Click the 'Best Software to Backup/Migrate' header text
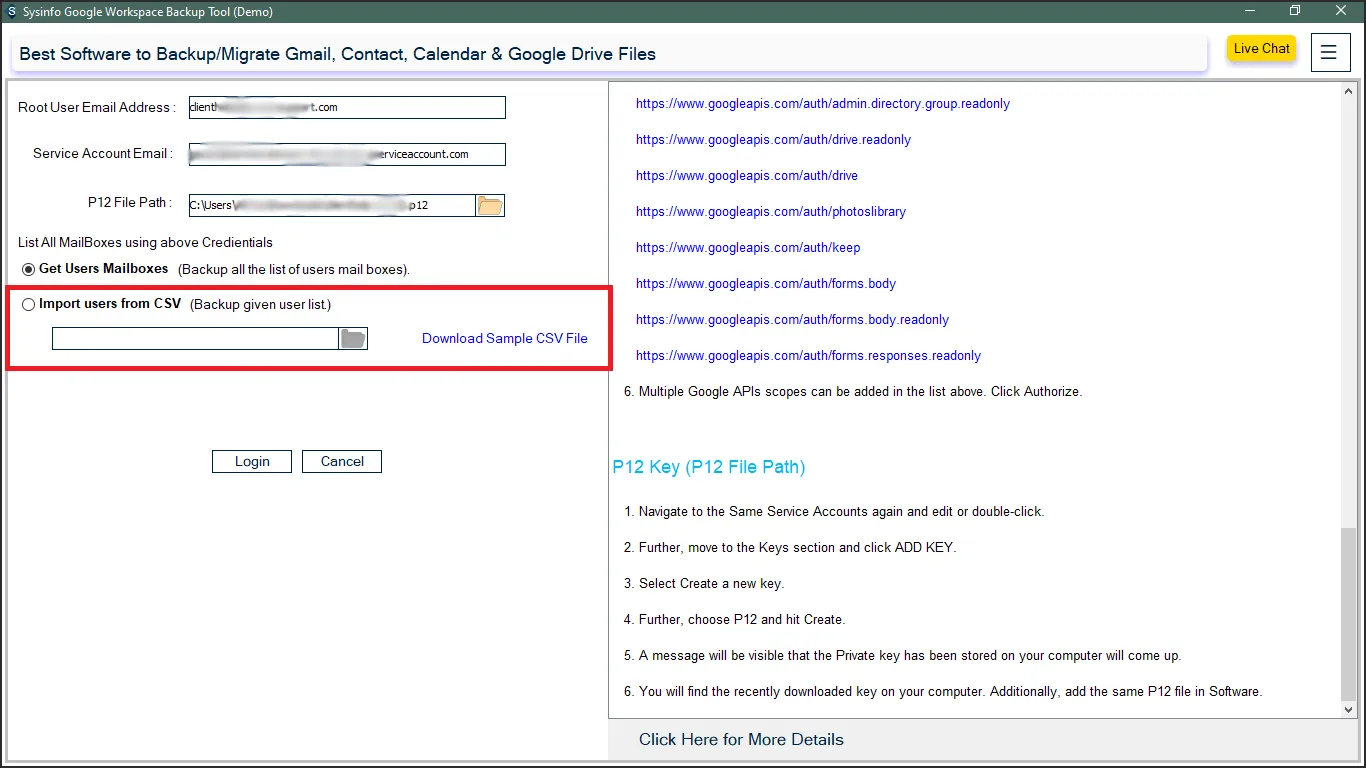Screen dimensions: 1366x768 click(x=338, y=54)
